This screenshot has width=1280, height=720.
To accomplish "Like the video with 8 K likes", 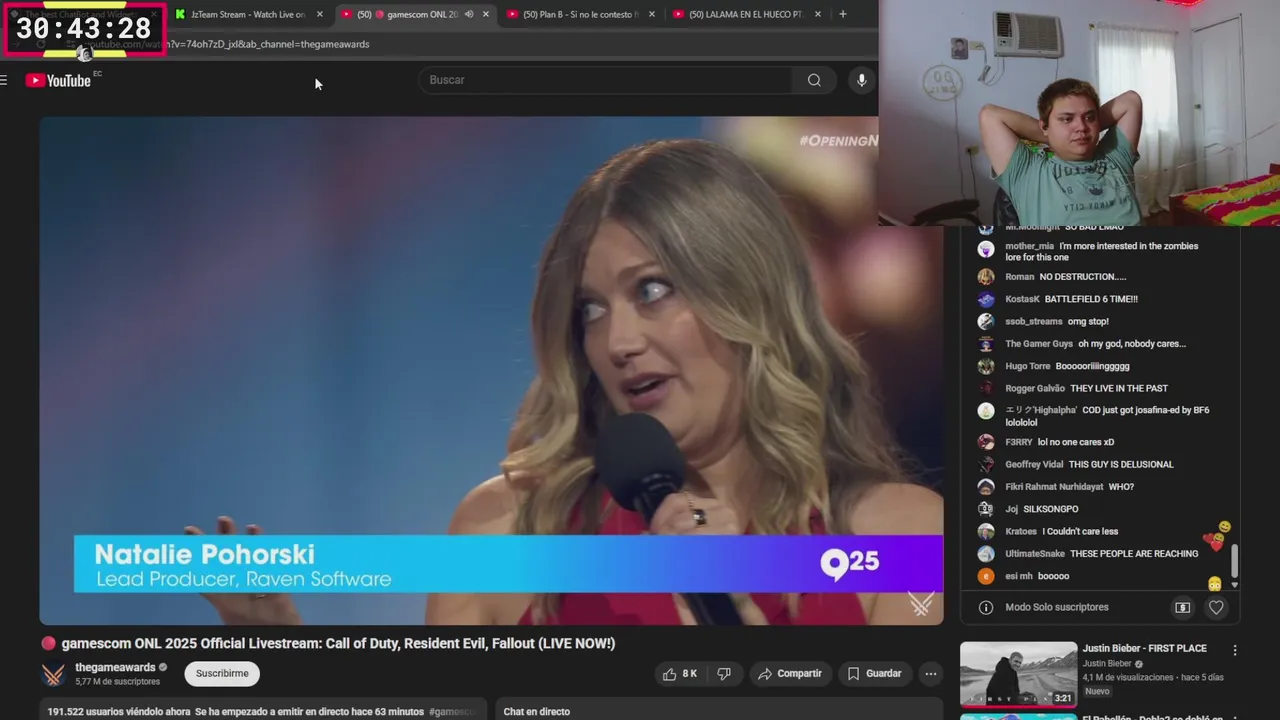I will (x=680, y=674).
